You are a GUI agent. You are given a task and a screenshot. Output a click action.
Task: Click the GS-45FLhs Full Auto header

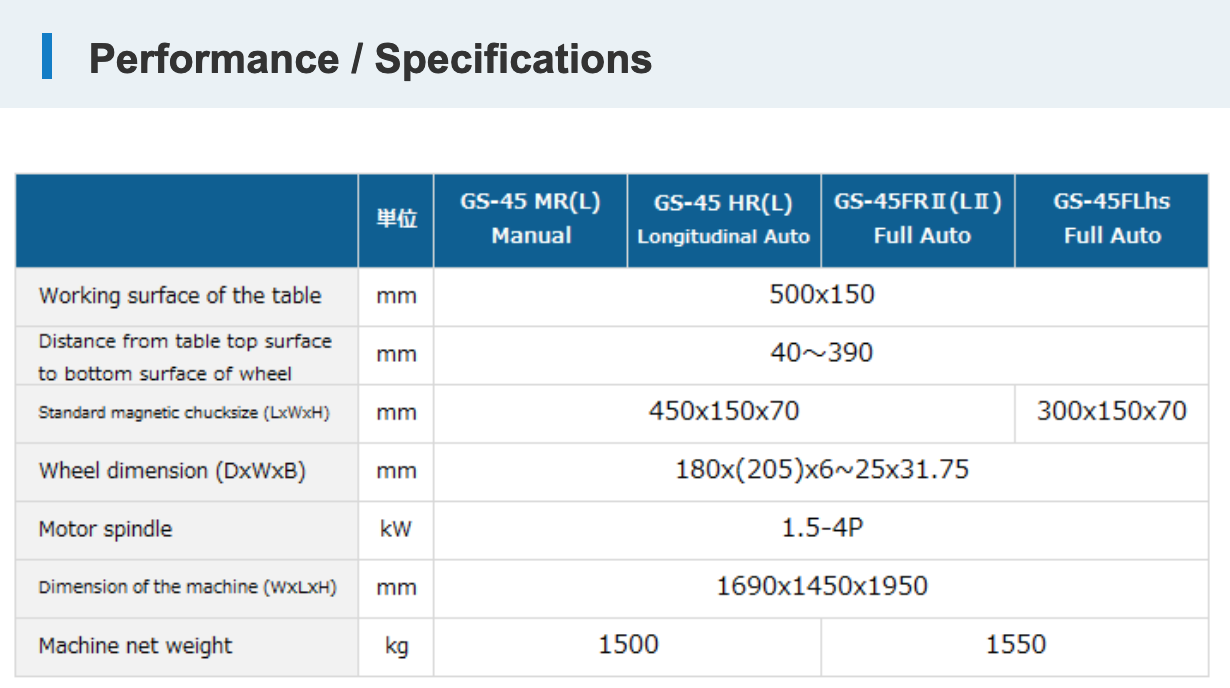[x=1111, y=219]
